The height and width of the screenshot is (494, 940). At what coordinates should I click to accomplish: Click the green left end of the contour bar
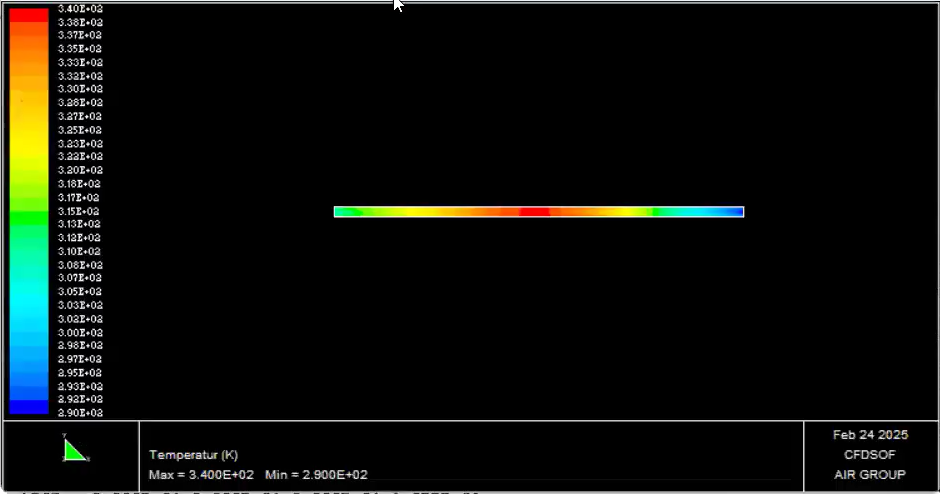345,212
